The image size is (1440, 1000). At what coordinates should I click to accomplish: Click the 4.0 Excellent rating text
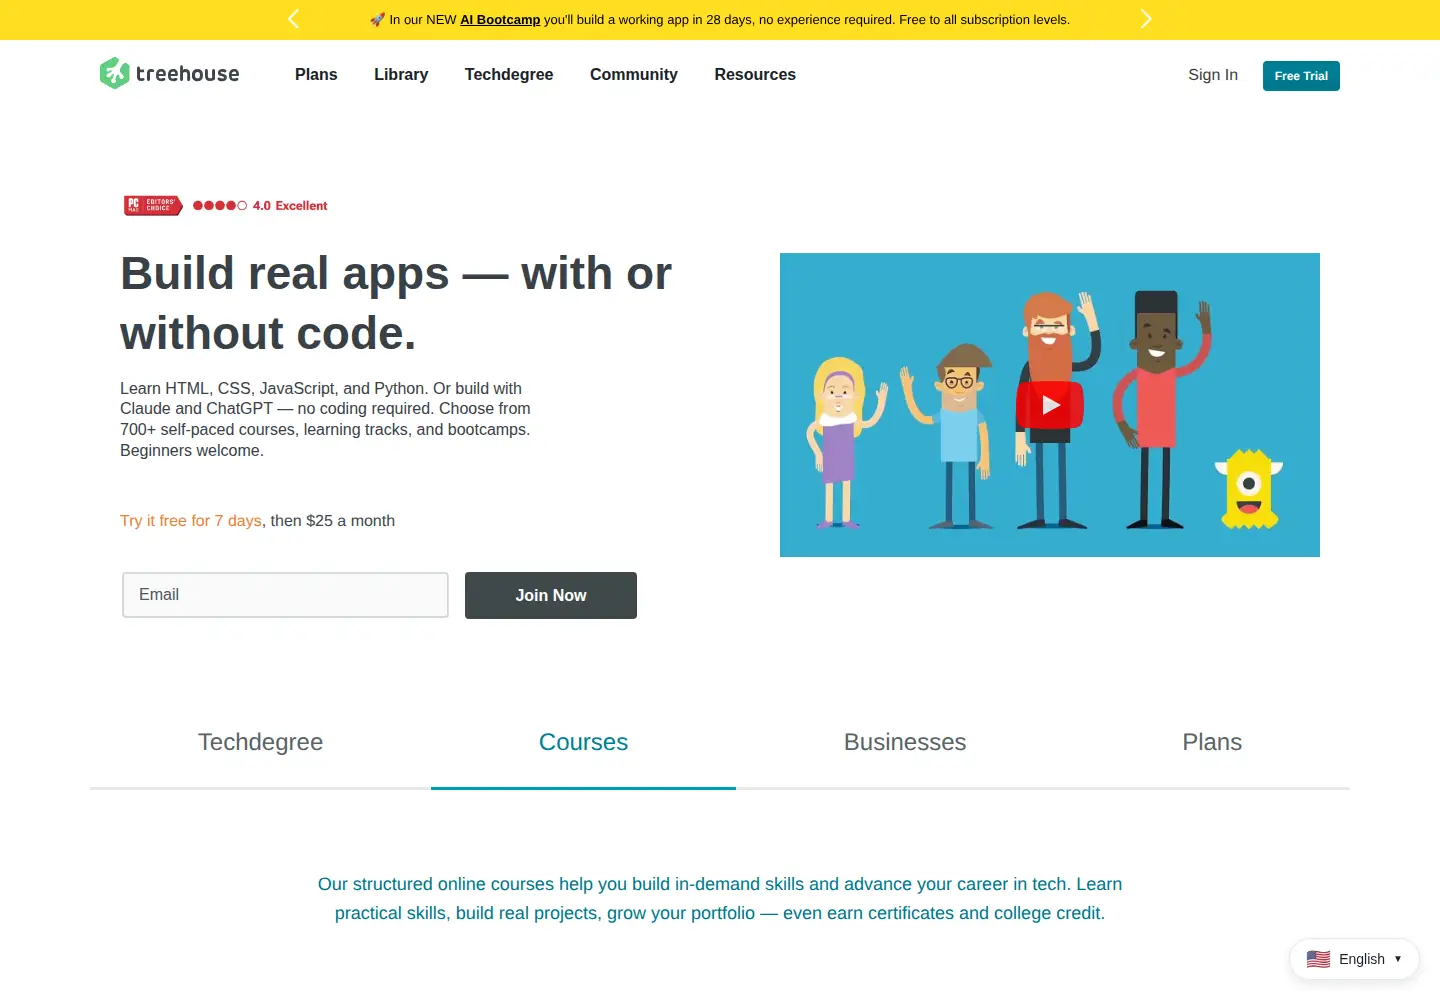click(x=290, y=206)
